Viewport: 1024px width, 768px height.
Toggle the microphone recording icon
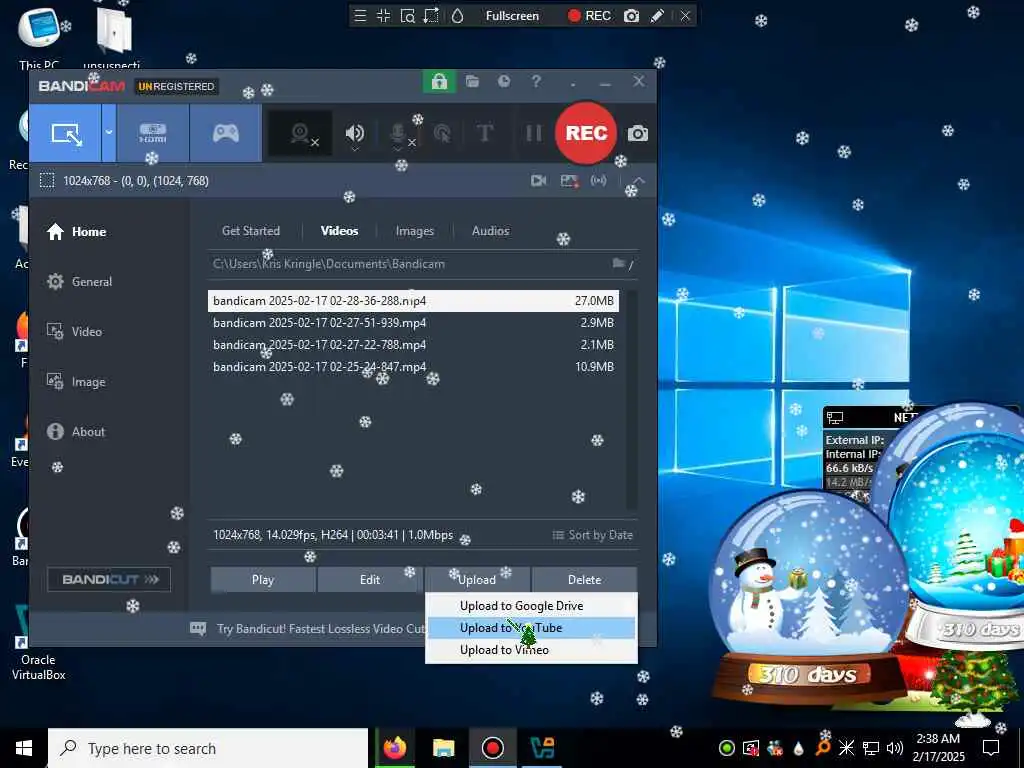point(398,134)
